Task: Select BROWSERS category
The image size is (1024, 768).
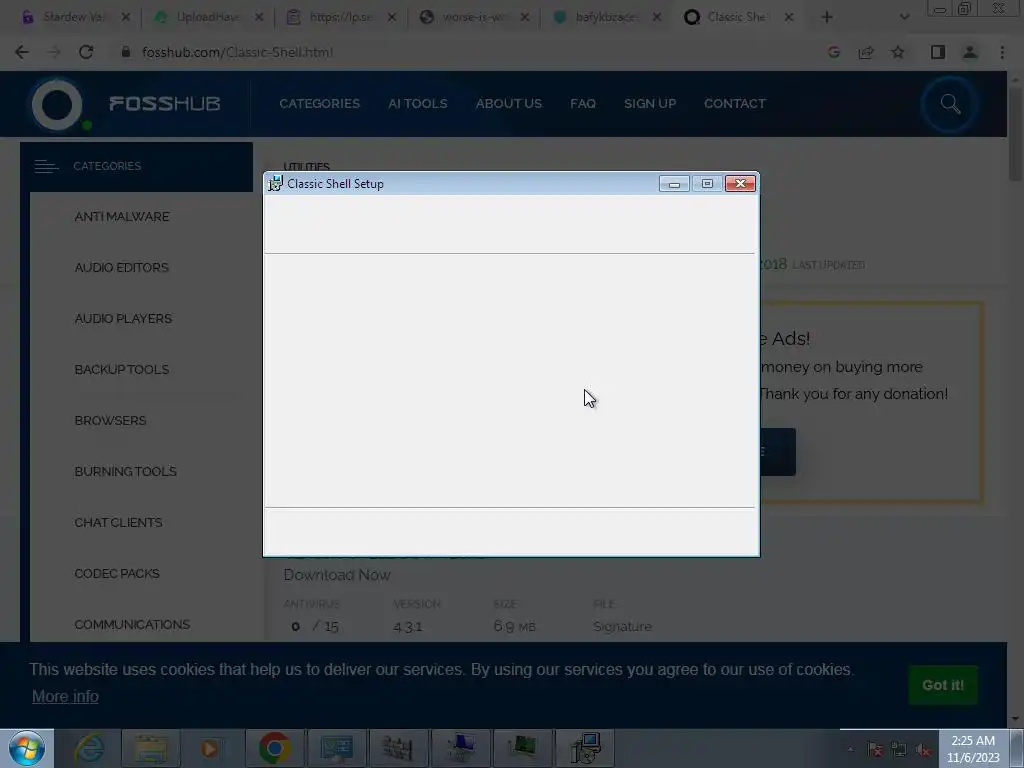Action: (110, 421)
